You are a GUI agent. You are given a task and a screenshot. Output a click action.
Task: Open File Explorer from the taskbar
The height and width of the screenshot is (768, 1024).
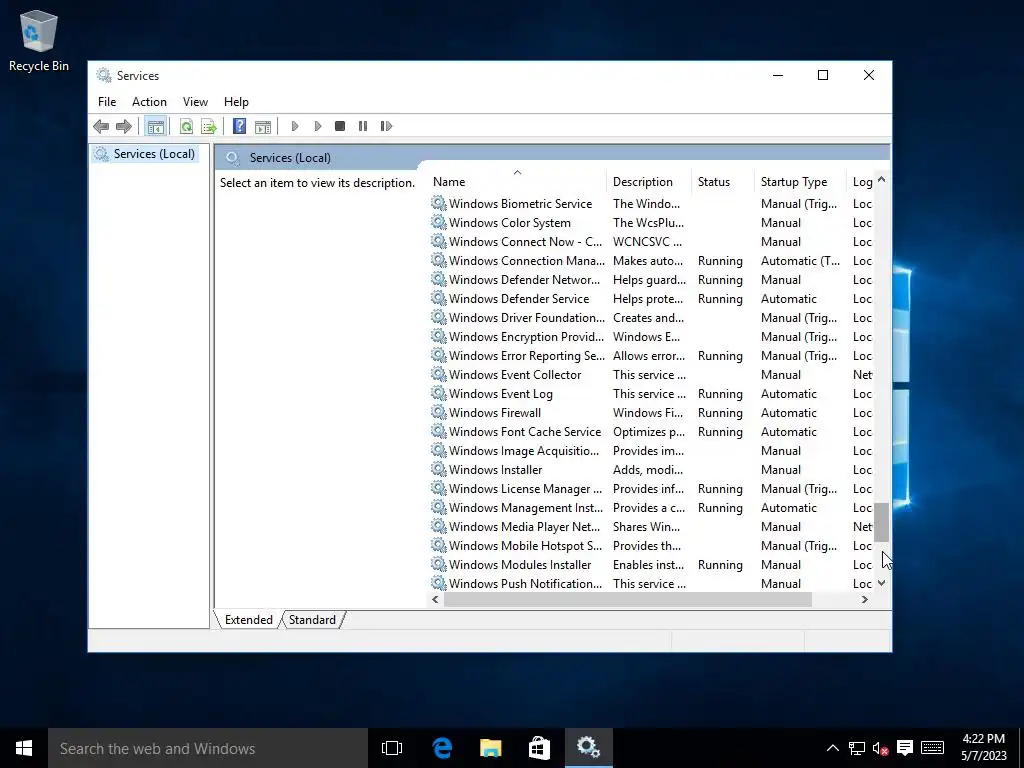(490, 748)
